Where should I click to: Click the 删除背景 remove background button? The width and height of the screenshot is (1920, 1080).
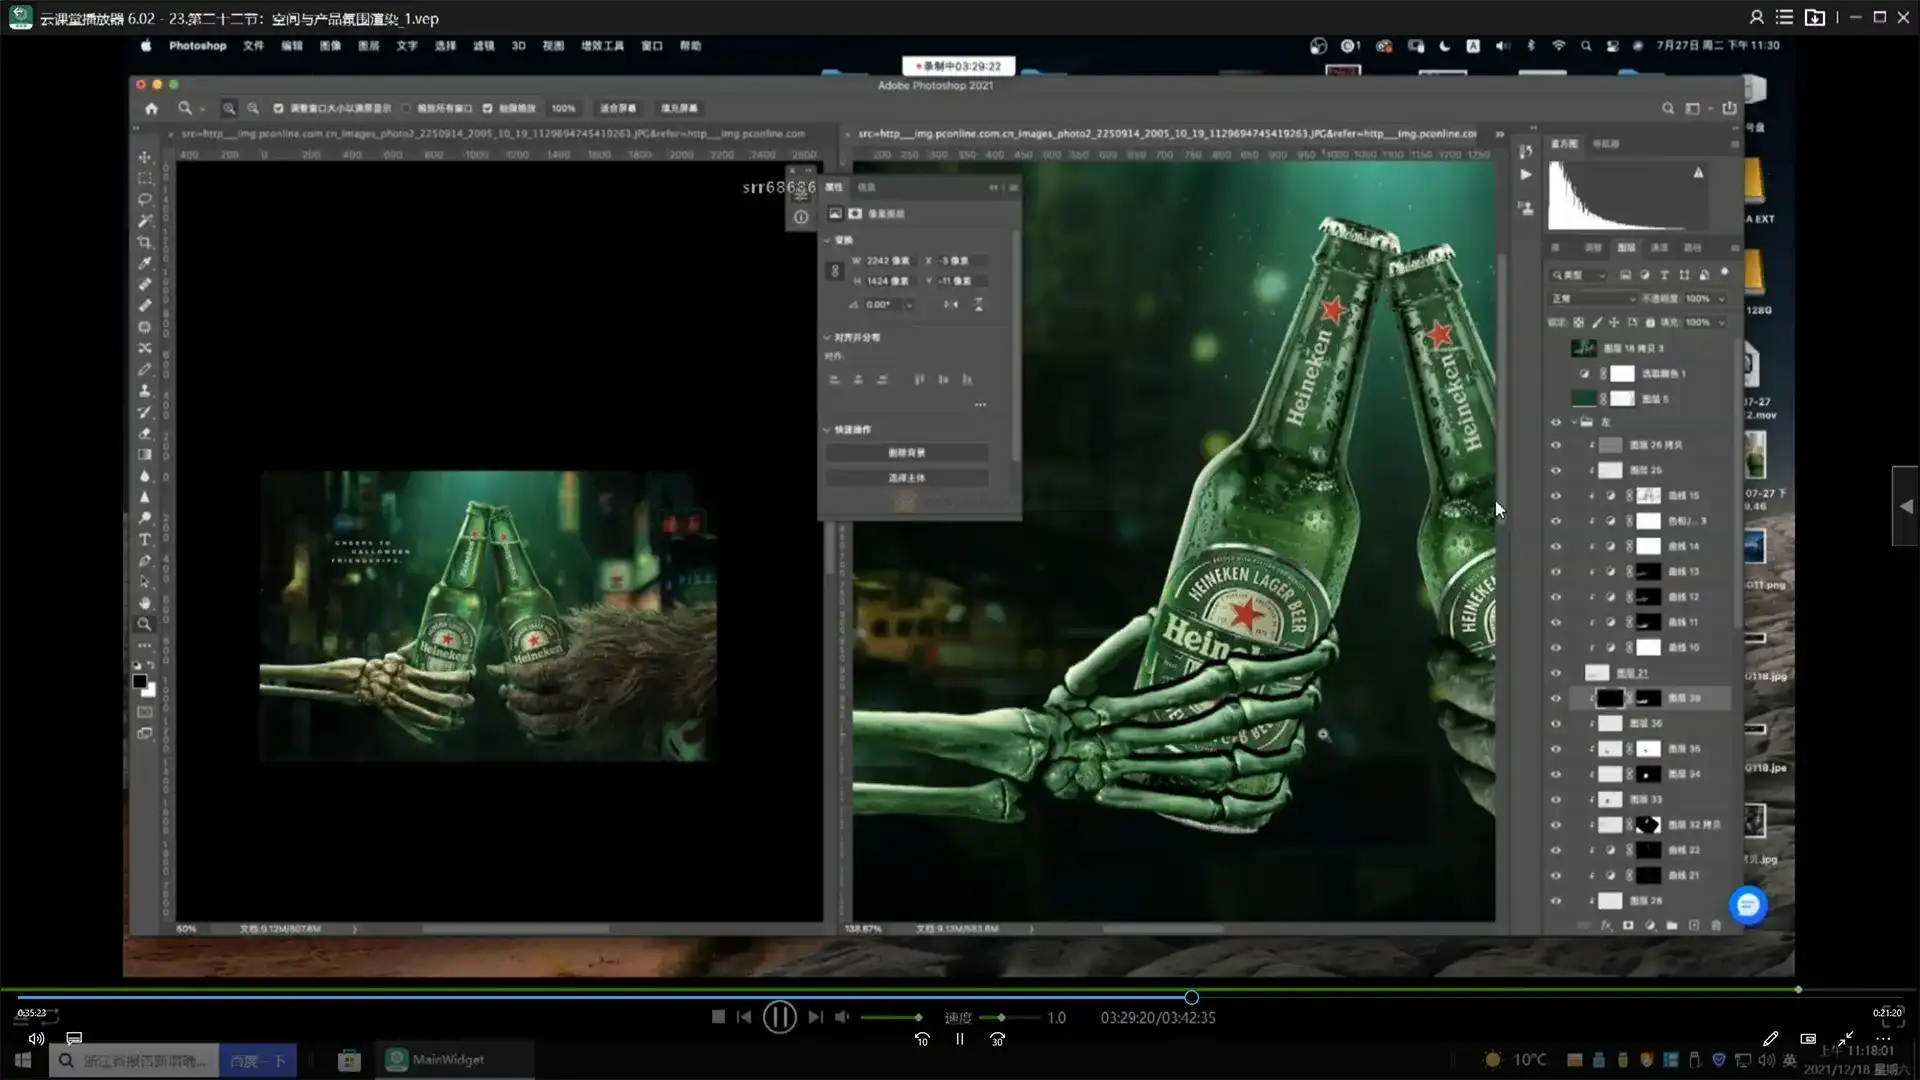[906, 453]
